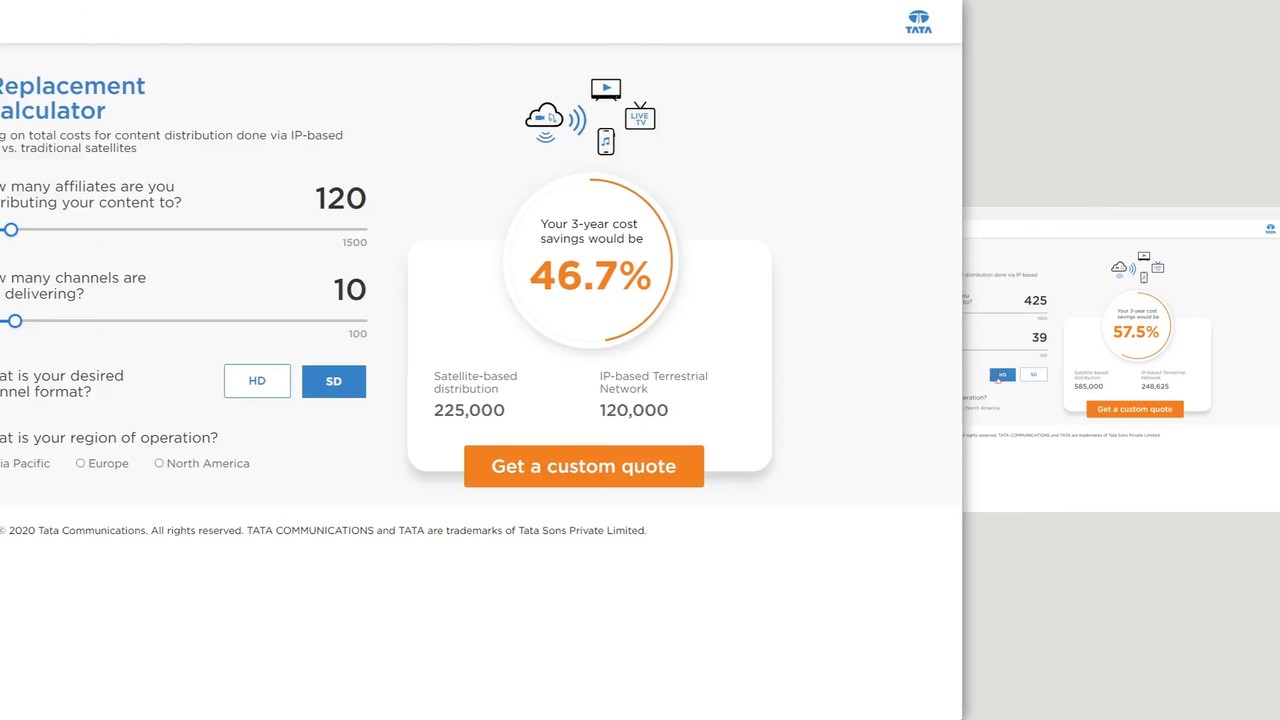Click the TATA logo in the main window header
The image size is (1280, 720).
918,22
